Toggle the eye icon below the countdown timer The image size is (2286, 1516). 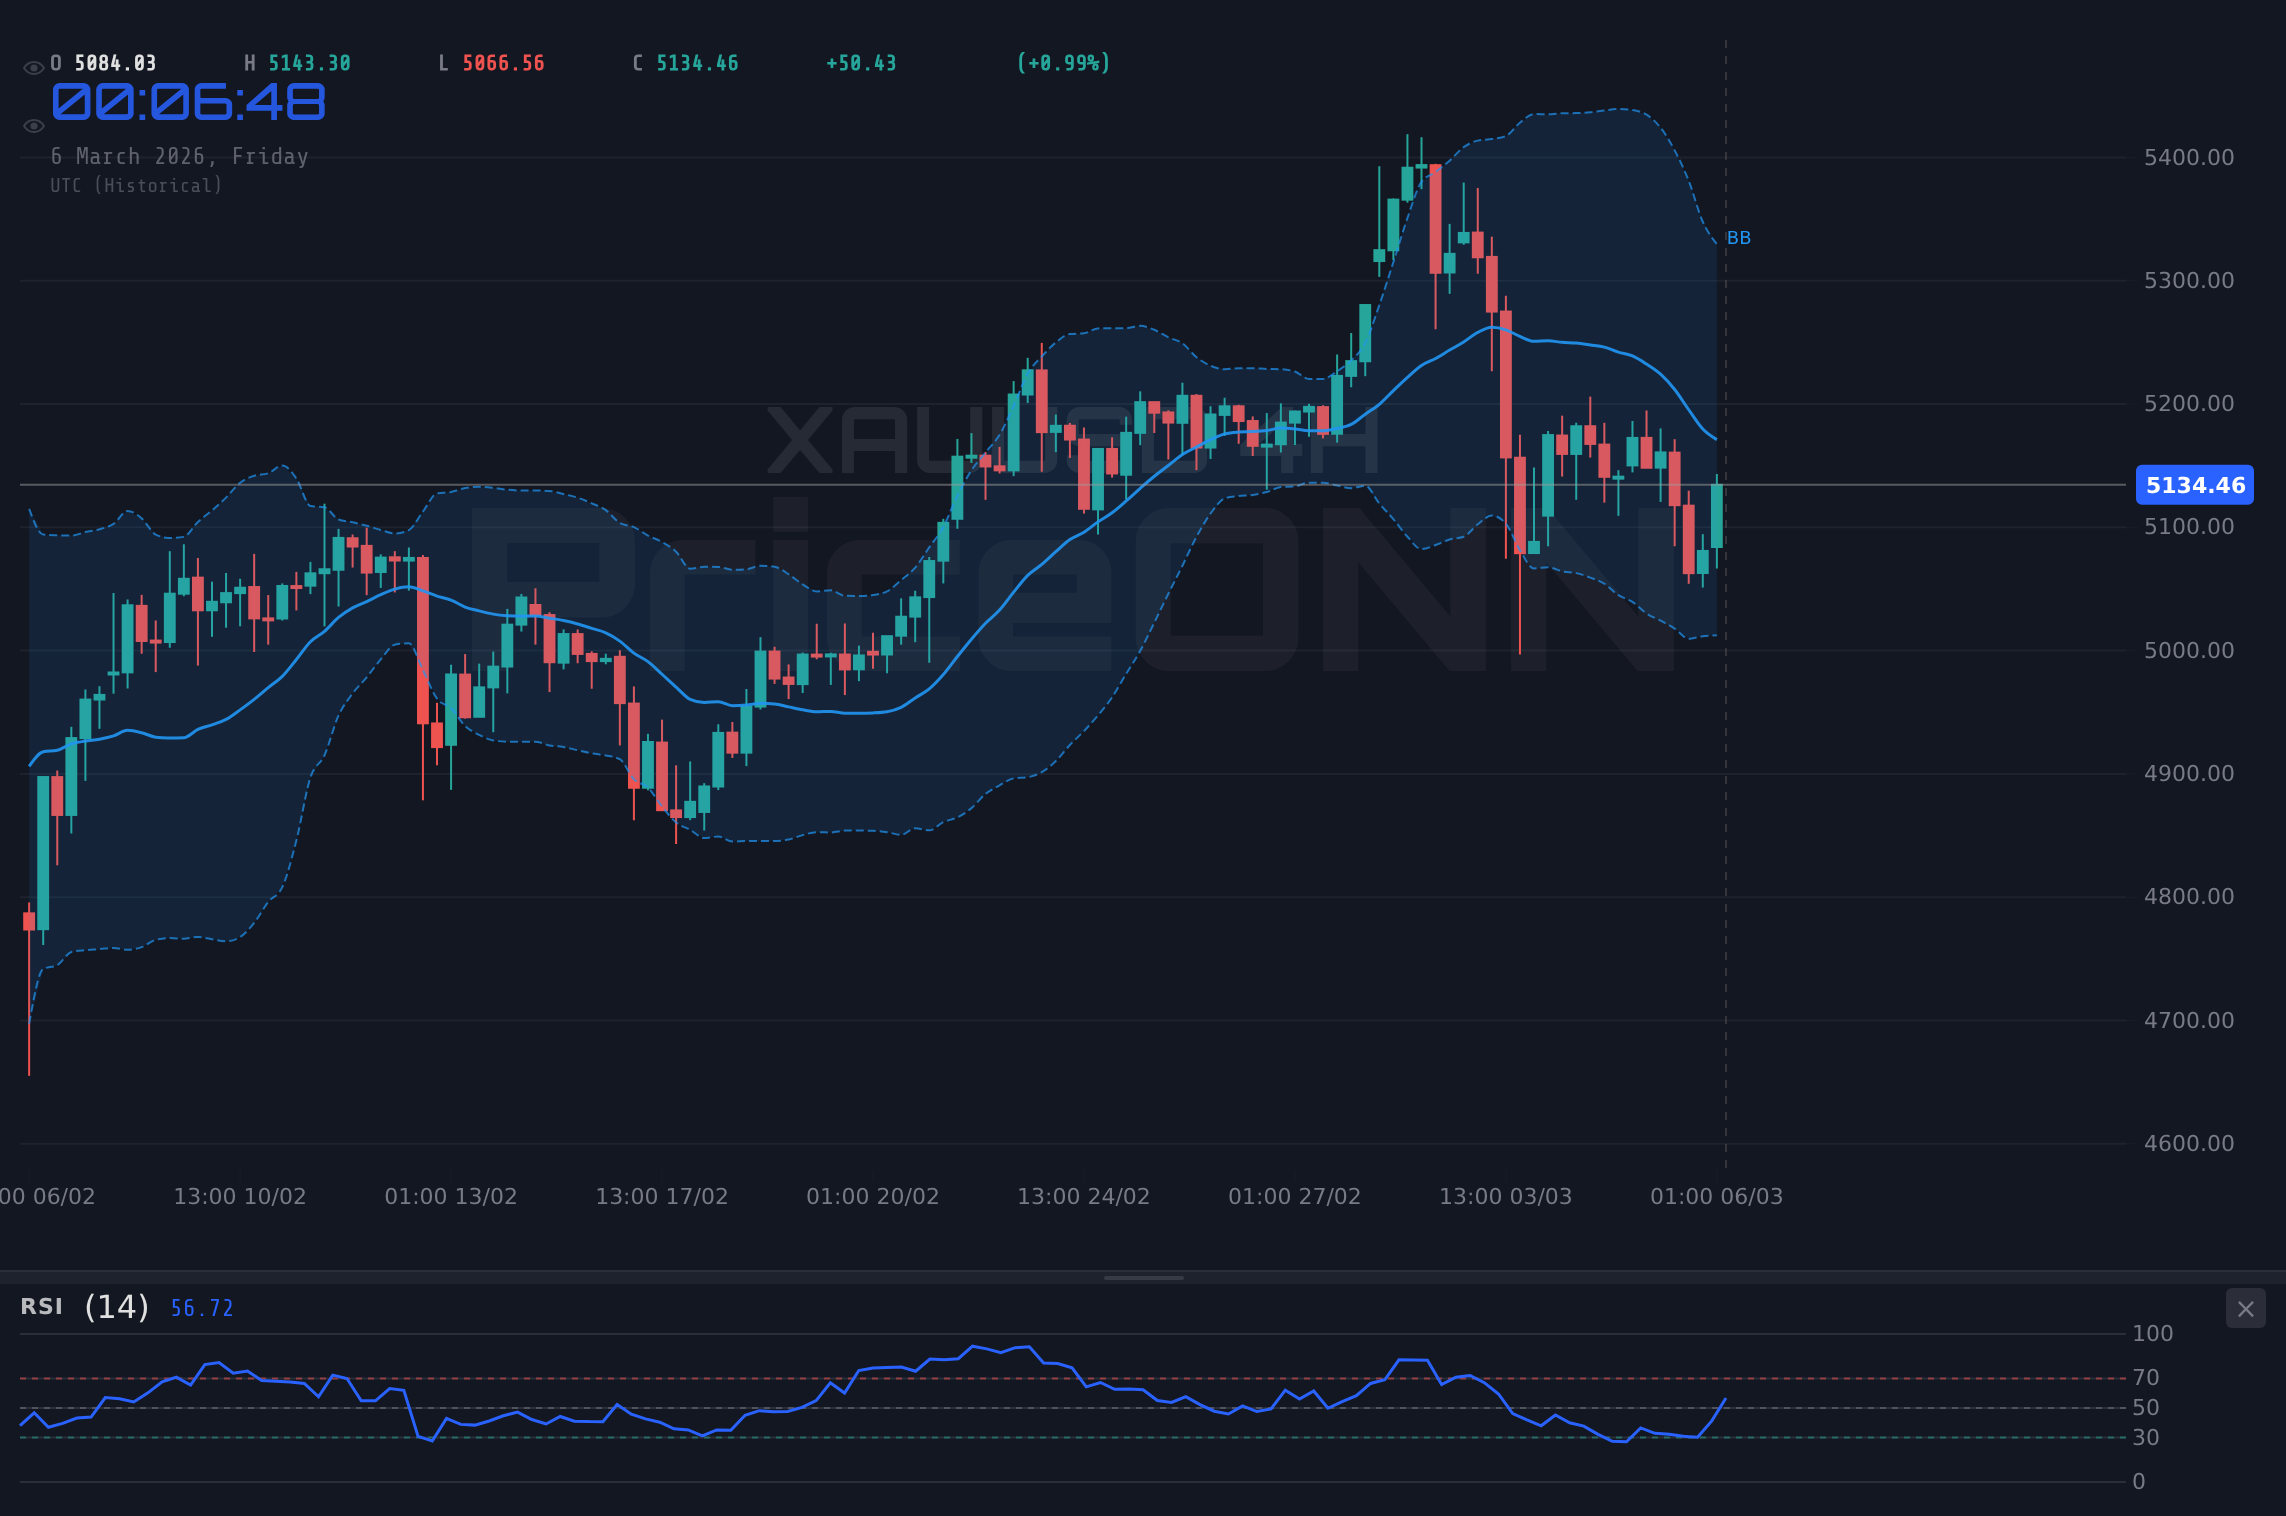pos(33,126)
